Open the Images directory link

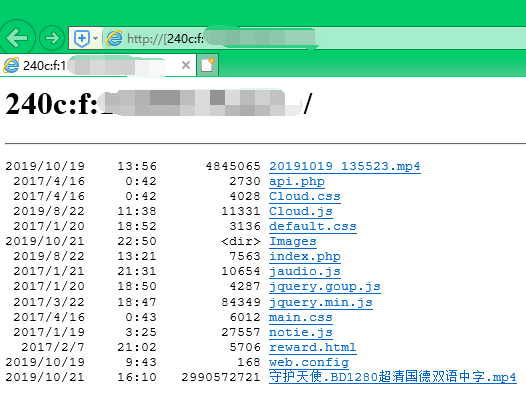pos(293,241)
